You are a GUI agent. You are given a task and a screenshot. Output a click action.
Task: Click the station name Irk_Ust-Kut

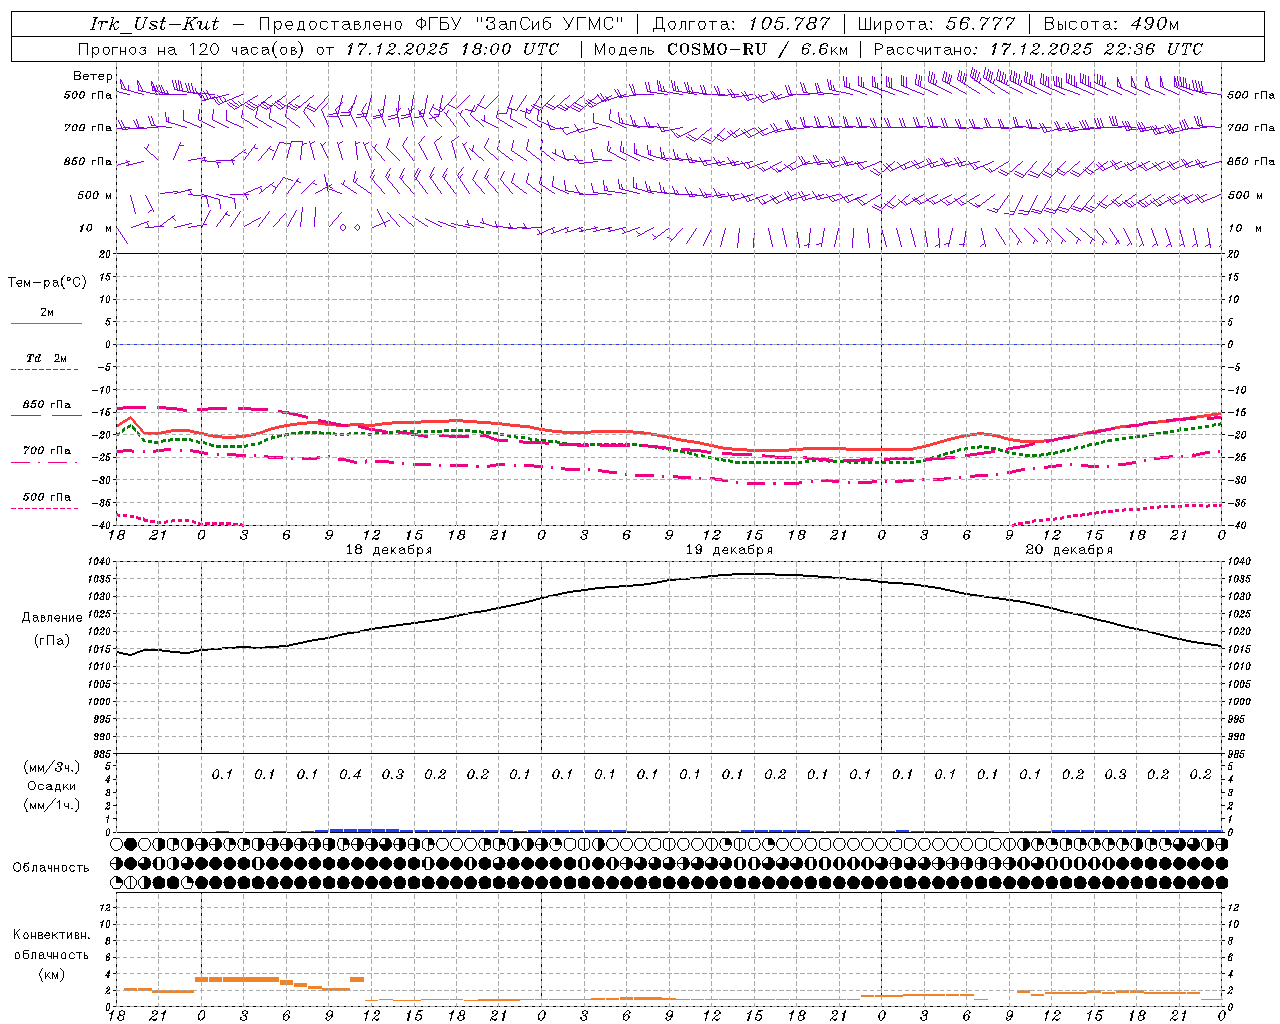tap(154, 24)
